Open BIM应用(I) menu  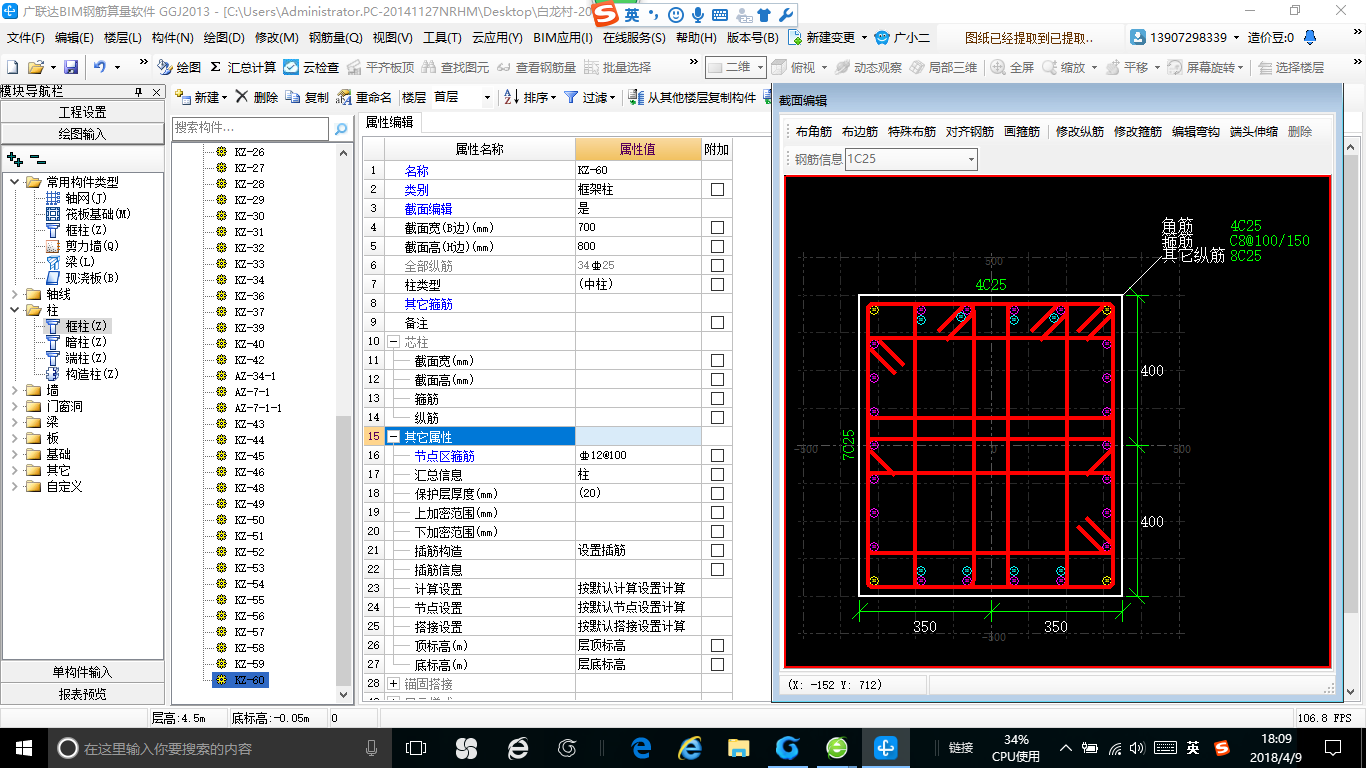pos(562,38)
